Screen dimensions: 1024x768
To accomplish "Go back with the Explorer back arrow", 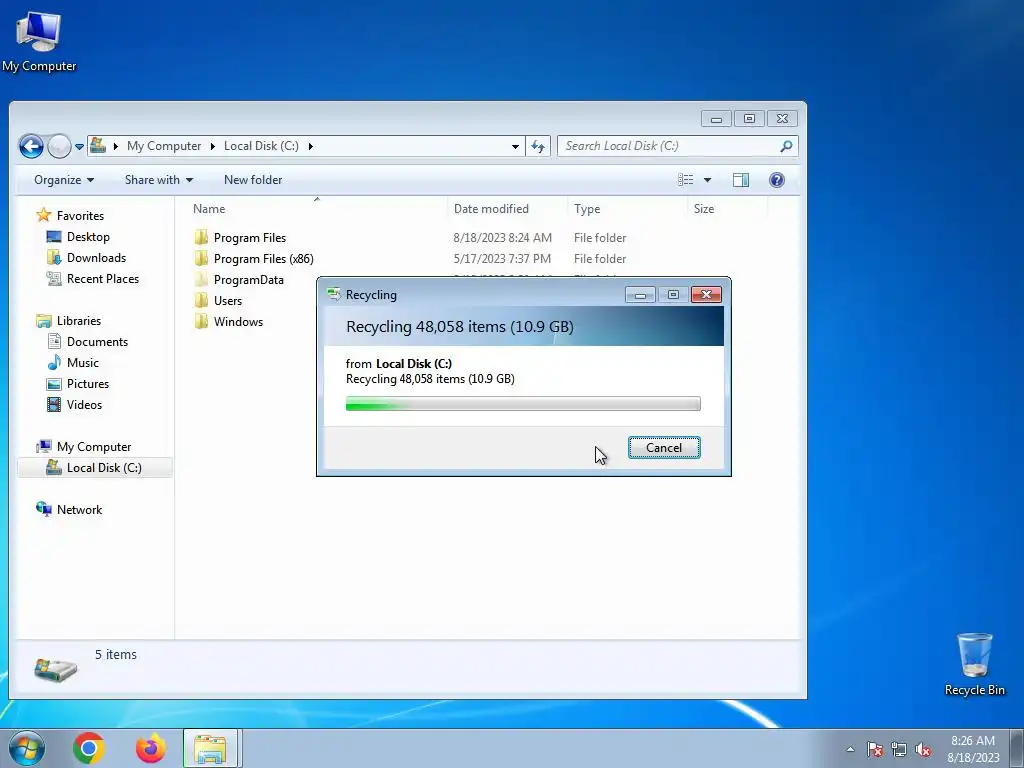I will pyautogui.click(x=31, y=146).
